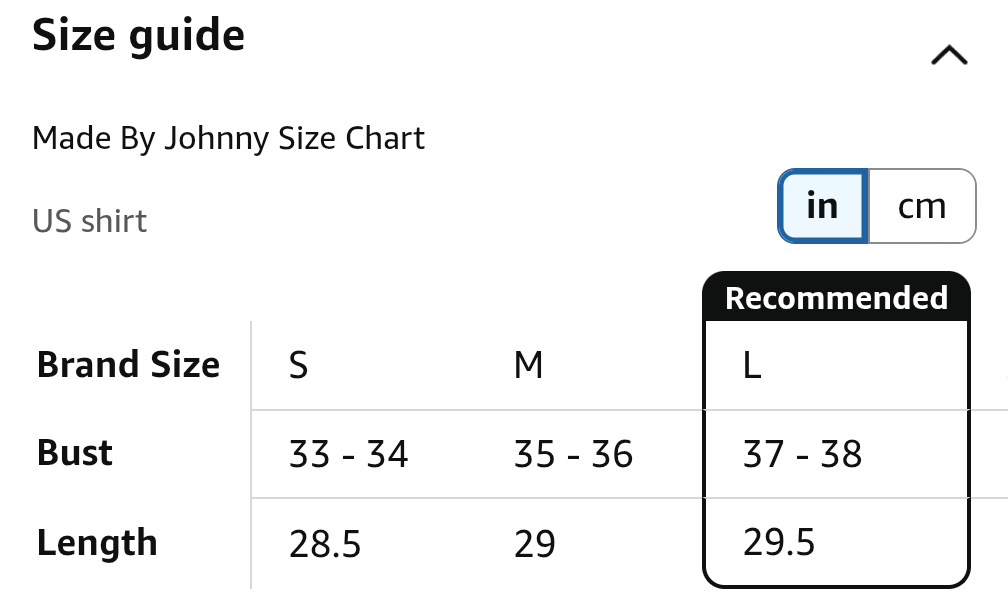Click the US shirt label

point(89,221)
